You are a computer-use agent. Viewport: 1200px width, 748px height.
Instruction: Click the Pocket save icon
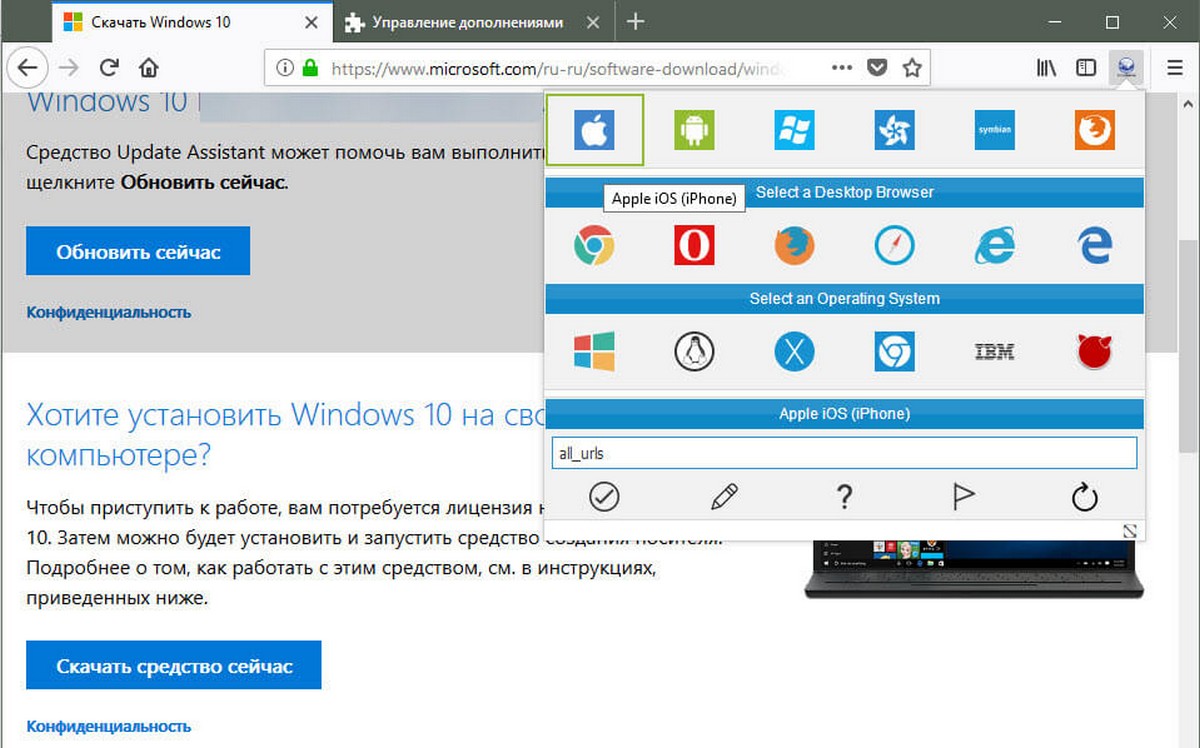pyautogui.click(x=877, y=68)
